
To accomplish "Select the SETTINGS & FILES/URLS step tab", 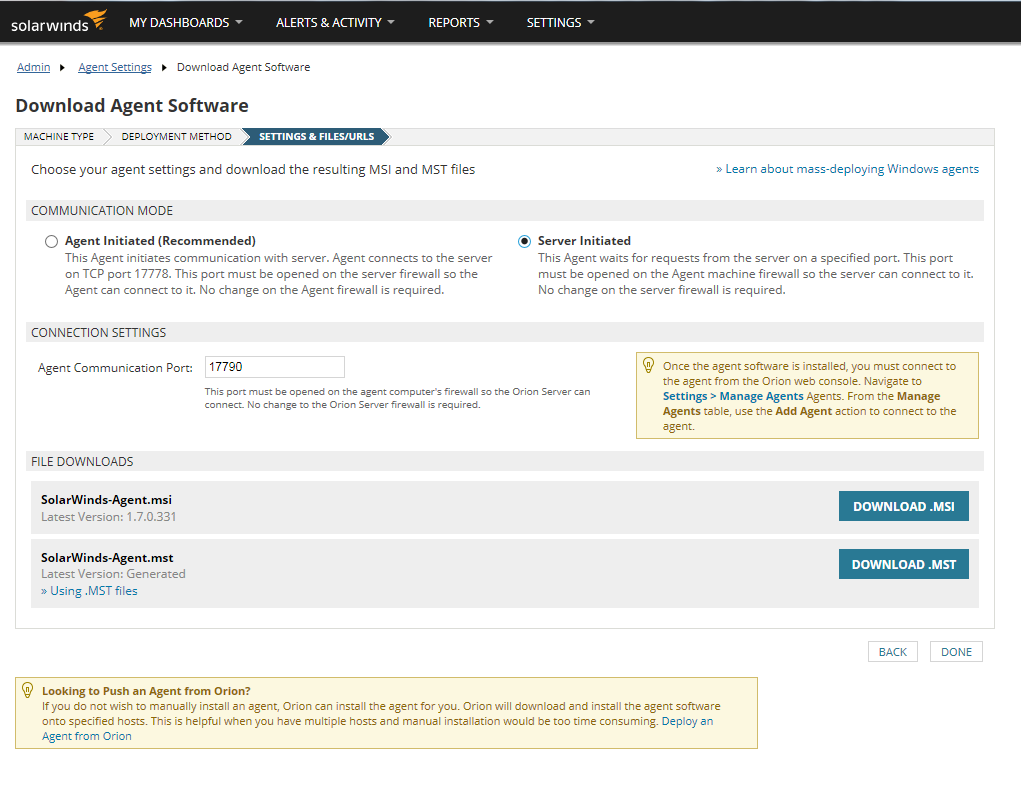I will [316, 137].
